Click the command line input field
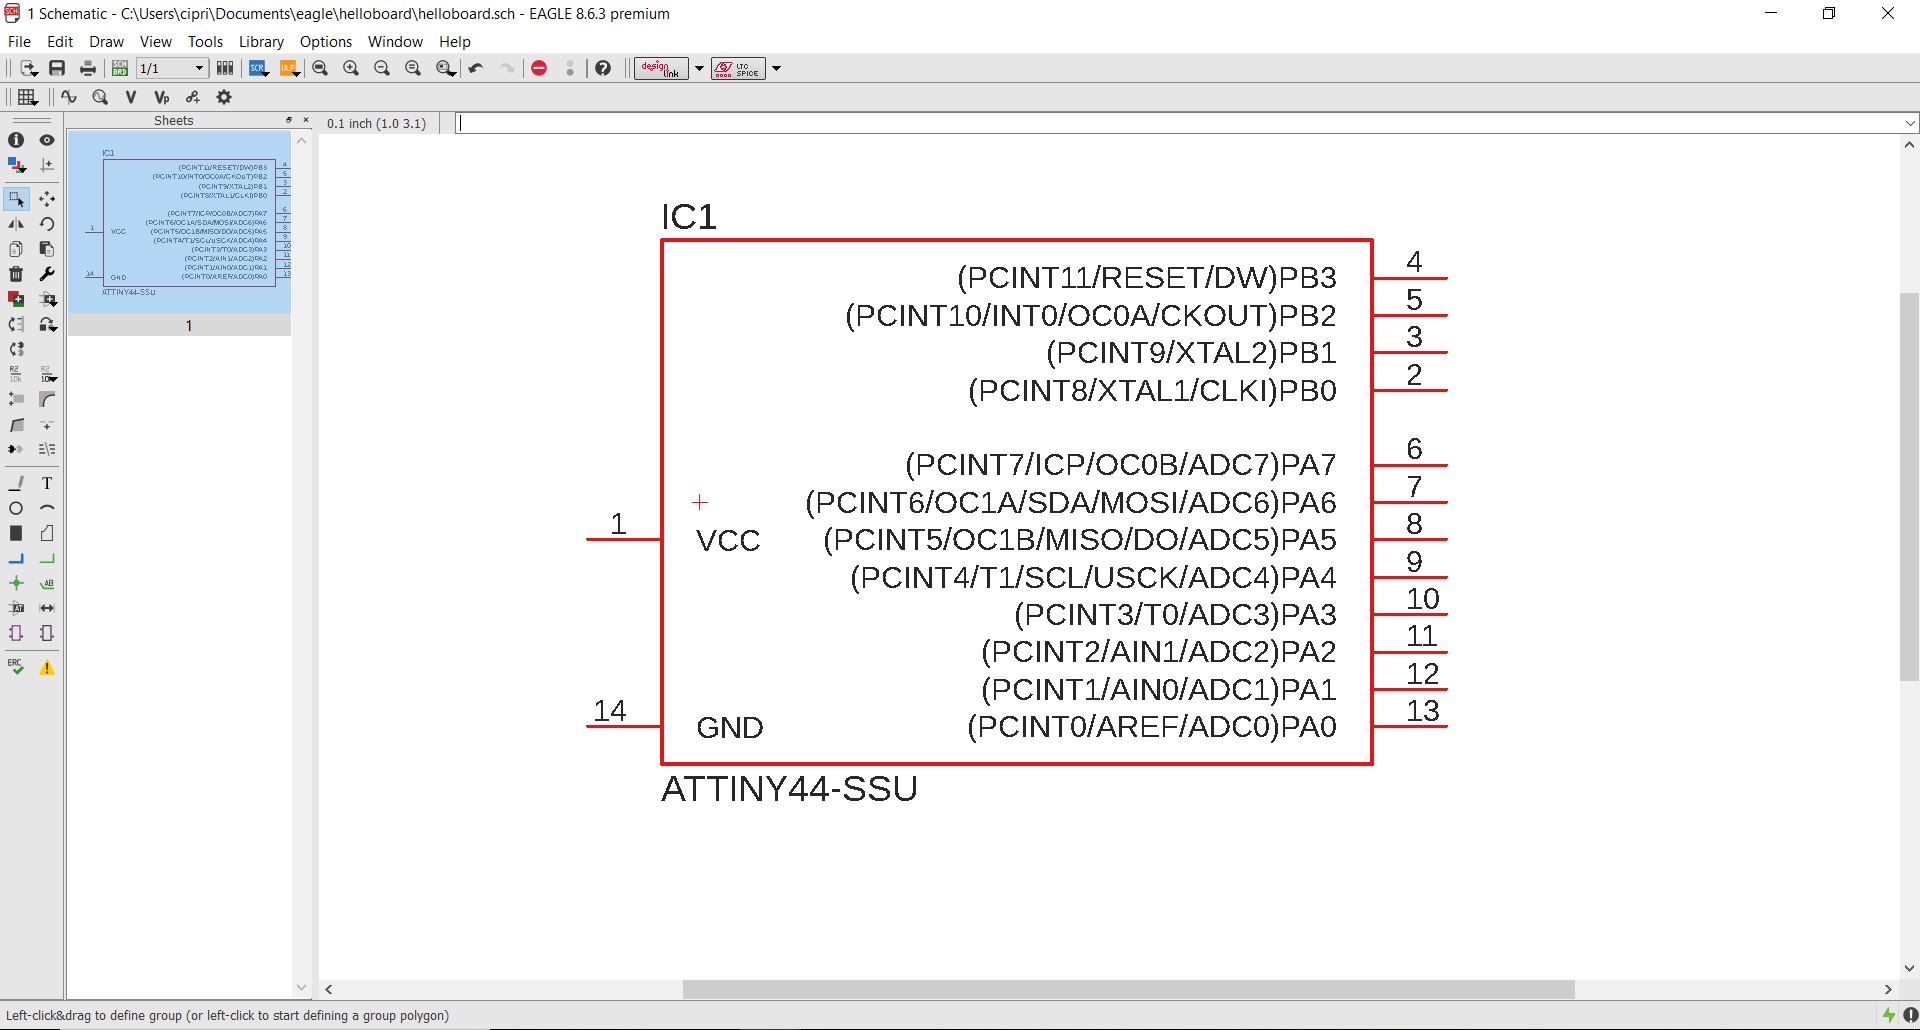The height and width of the screenshot is (1030, 1920). coord(1179,123)
